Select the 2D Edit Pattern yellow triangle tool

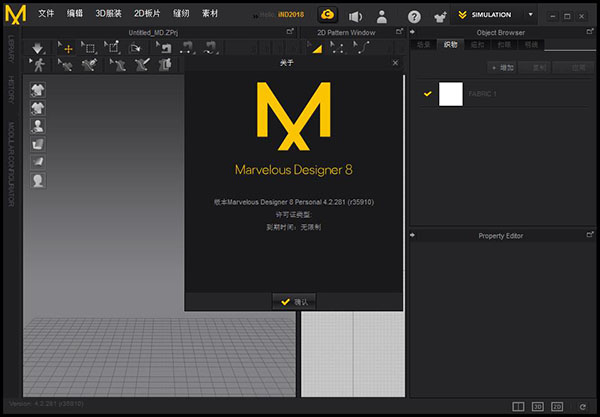click(x=315, y=47)
